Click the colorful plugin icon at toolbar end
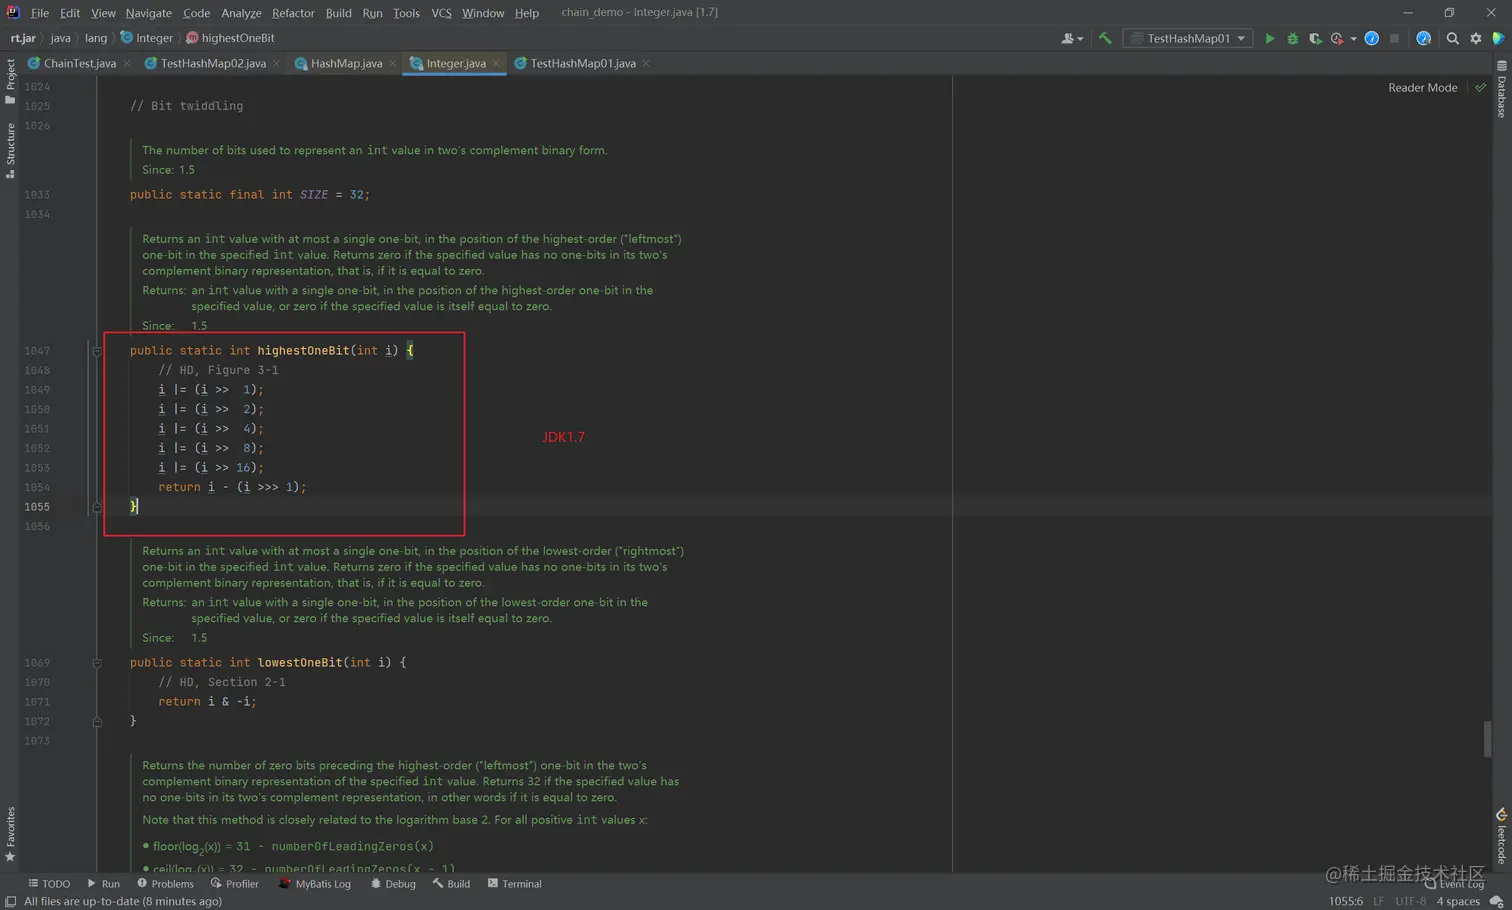The height and width of the screenshot is (910, 1512). coord(1498,38)
